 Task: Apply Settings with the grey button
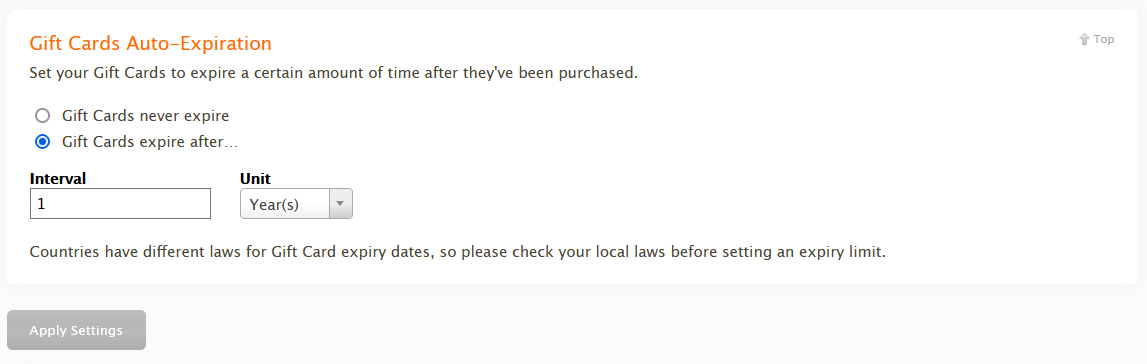click(x=76, y=330)
